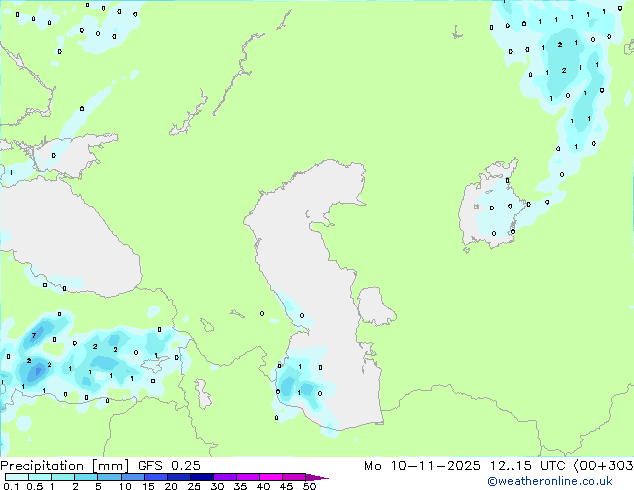Click the 30–35 mm purple legend swatch

(x=225, y=477)
